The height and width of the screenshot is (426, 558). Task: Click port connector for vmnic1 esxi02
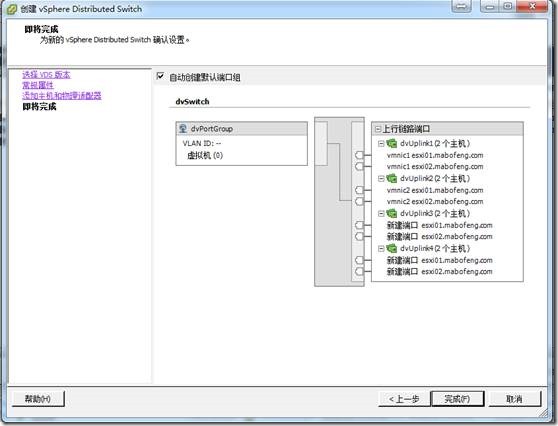pos(359,166)
